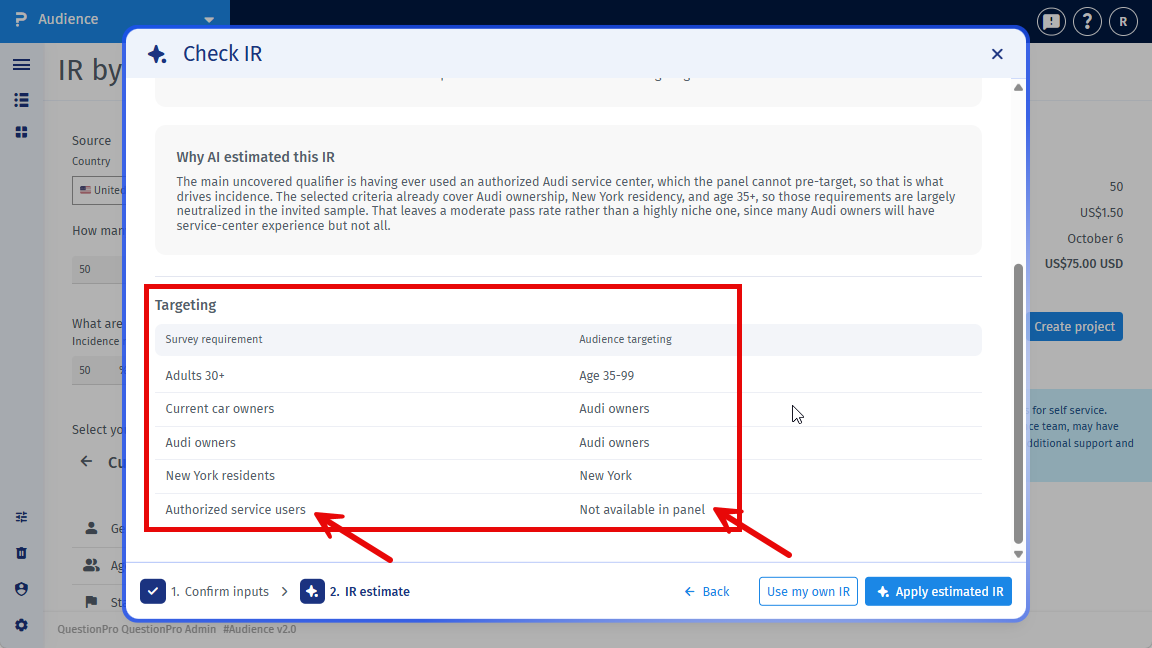Click the dialog scrollbar up arrow
The image size is (1152, 648).
tap(1018, 87)
